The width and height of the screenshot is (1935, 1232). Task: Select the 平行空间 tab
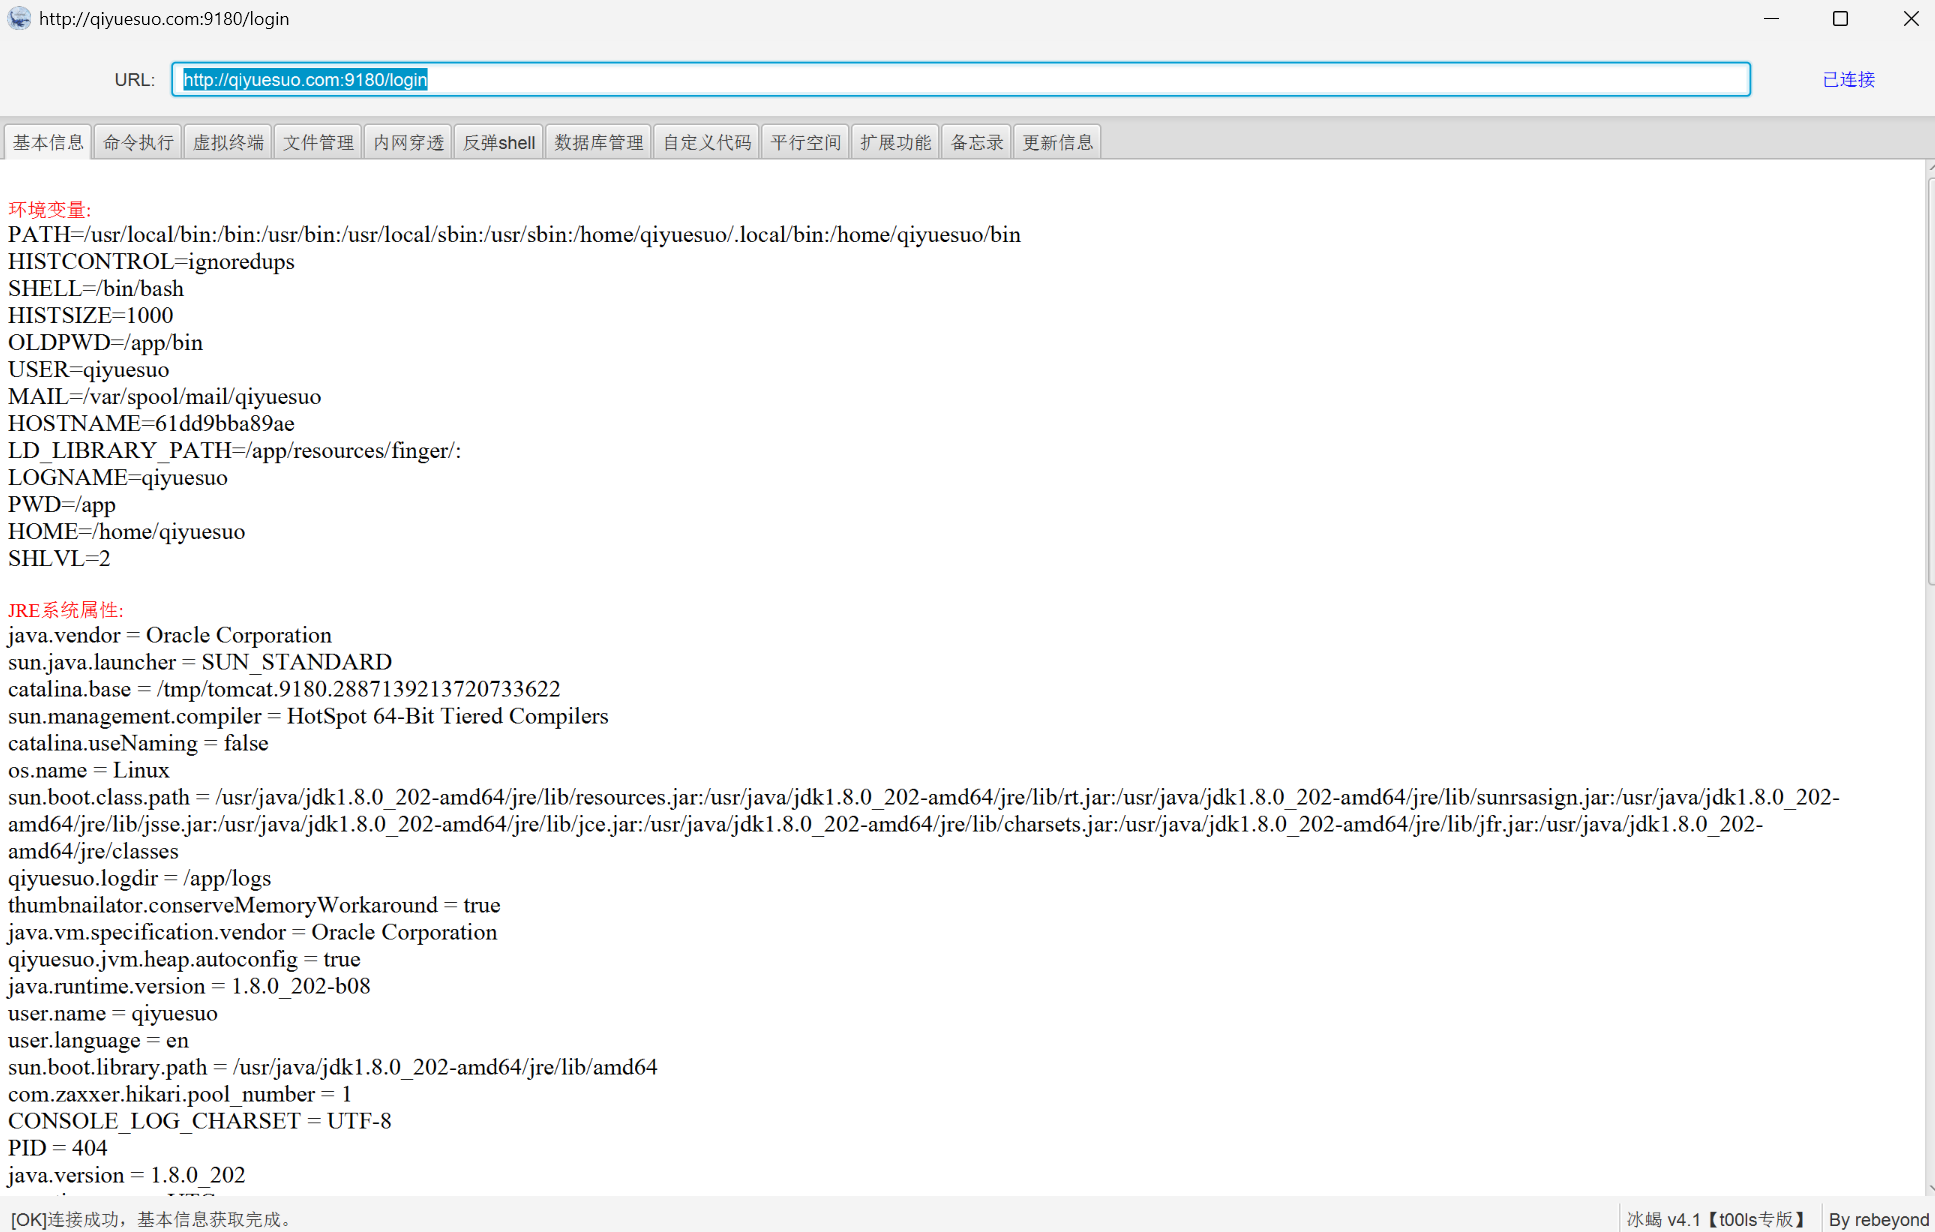[805, 142]
